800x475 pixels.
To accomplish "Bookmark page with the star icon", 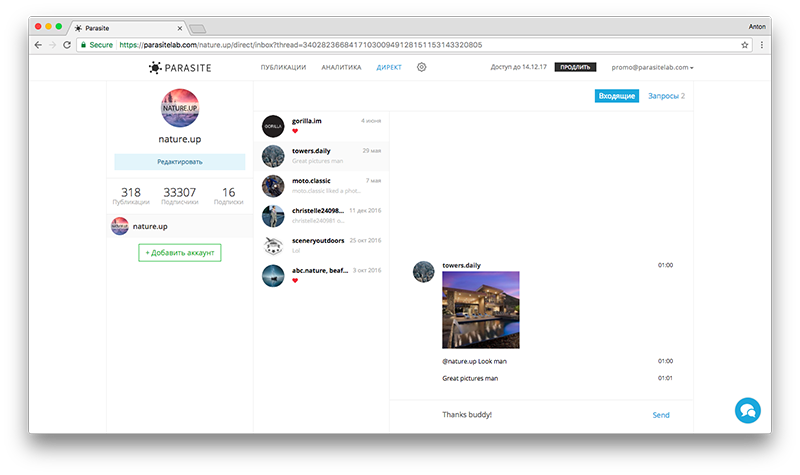I will (745, 45).
